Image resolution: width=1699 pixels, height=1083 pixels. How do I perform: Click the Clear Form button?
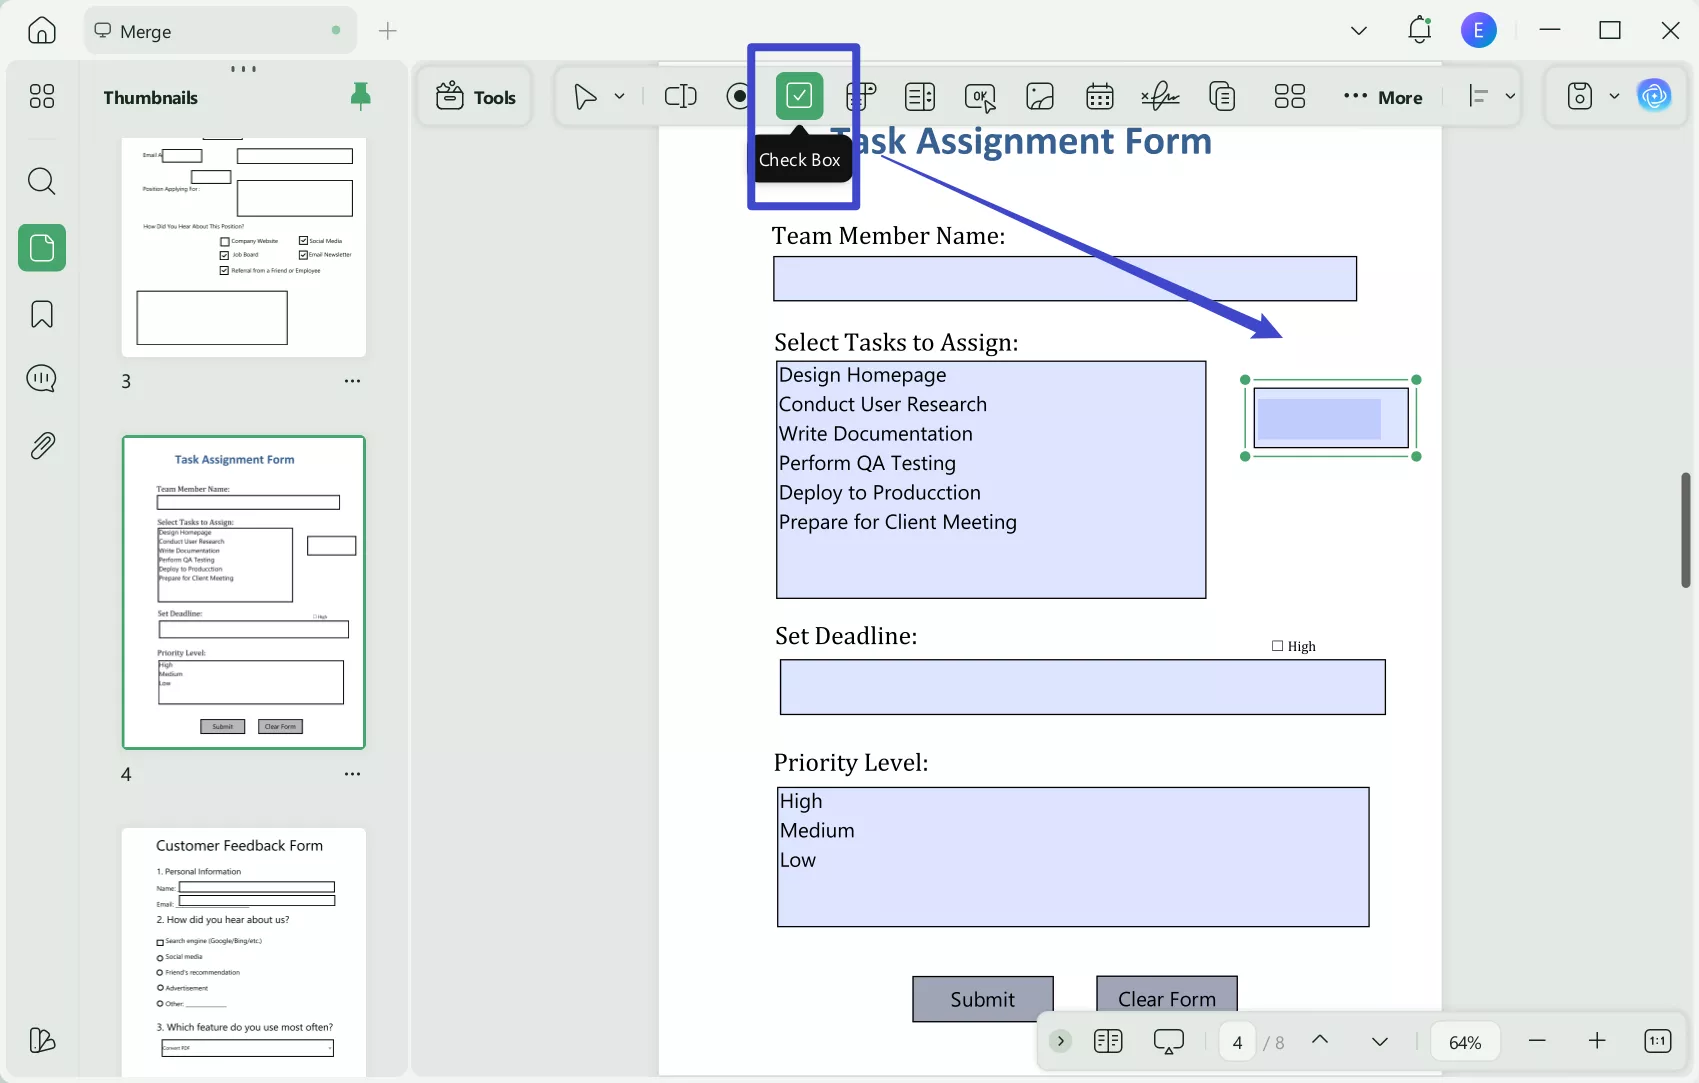1166,998
